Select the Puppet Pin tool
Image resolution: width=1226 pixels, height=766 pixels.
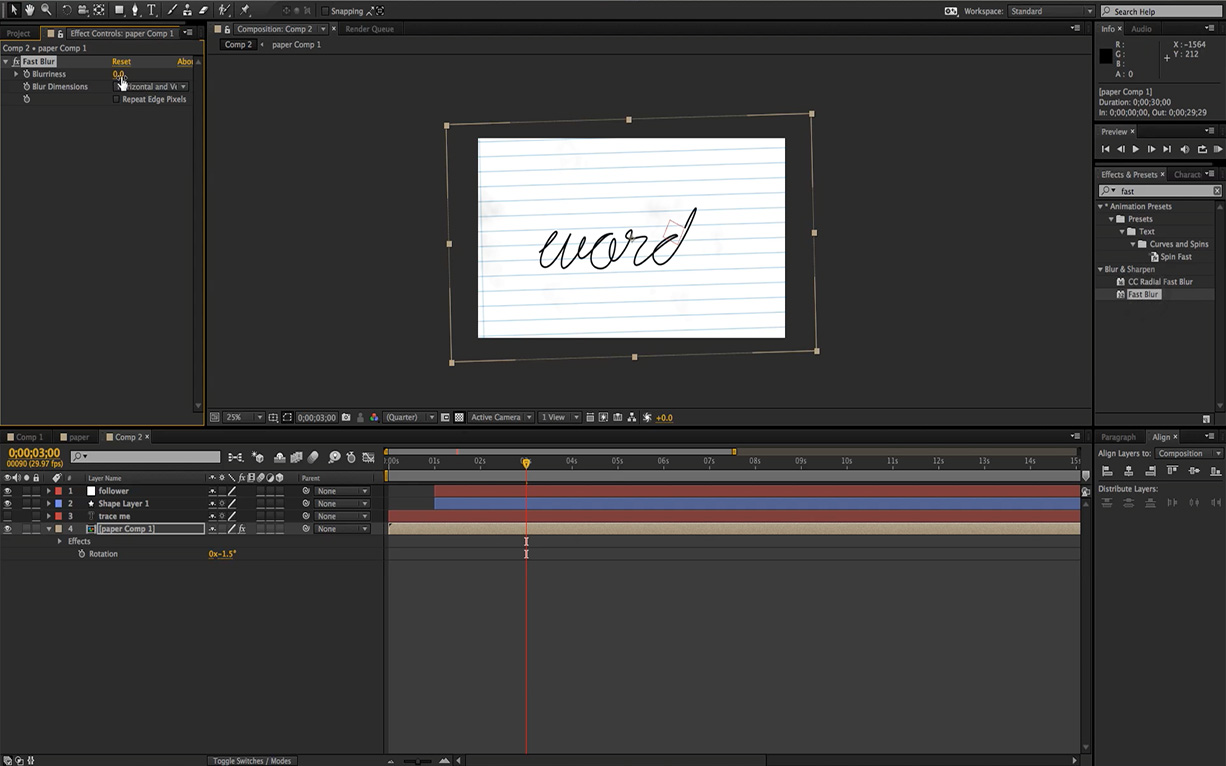245,11
